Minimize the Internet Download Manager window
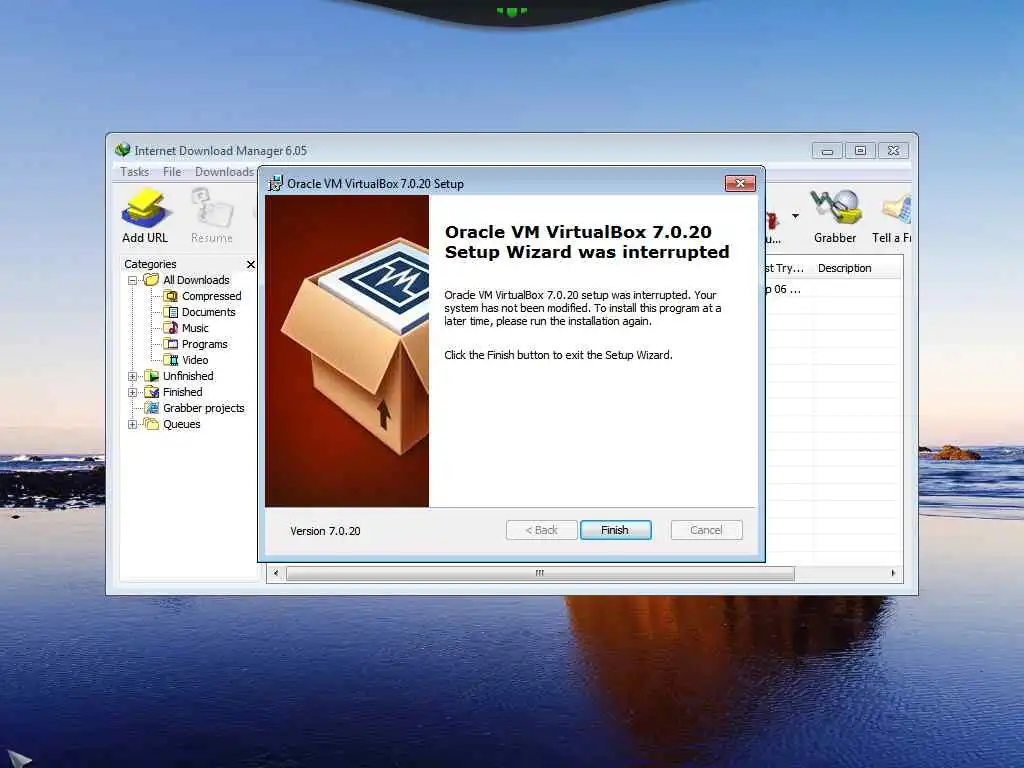This screenshot has height=768, width=1024. pyautogui.click(x=827, y=151)
